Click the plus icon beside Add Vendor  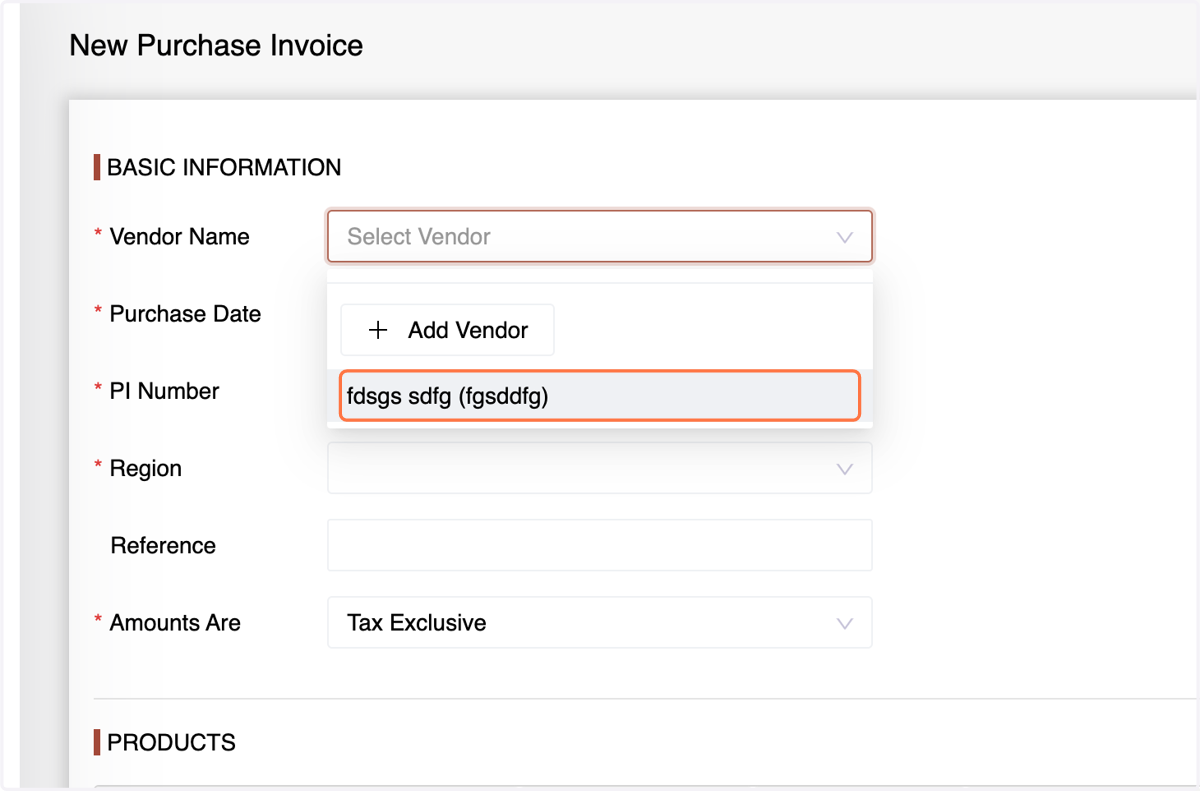click(x=378, y=330)
